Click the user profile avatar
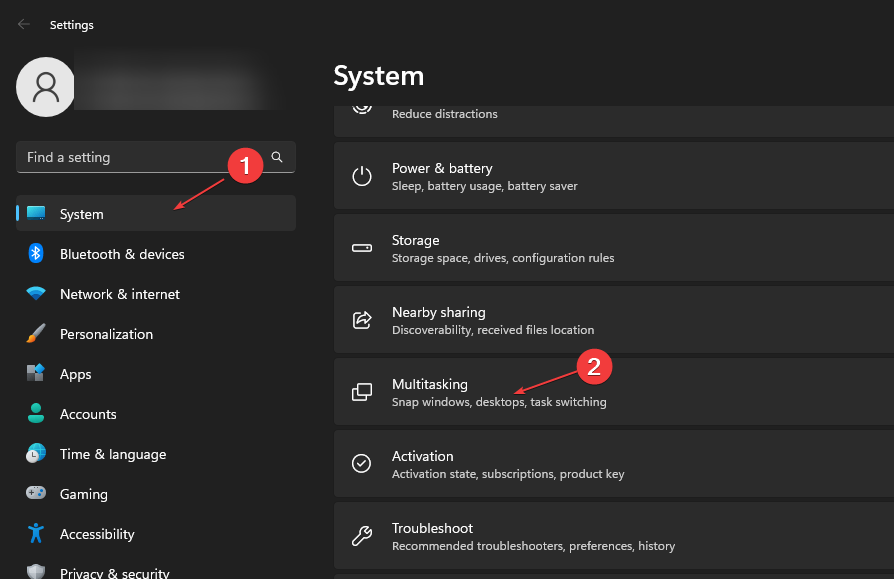Image resolution: width=894 pixels, height=579 pixels. [45, 87]
